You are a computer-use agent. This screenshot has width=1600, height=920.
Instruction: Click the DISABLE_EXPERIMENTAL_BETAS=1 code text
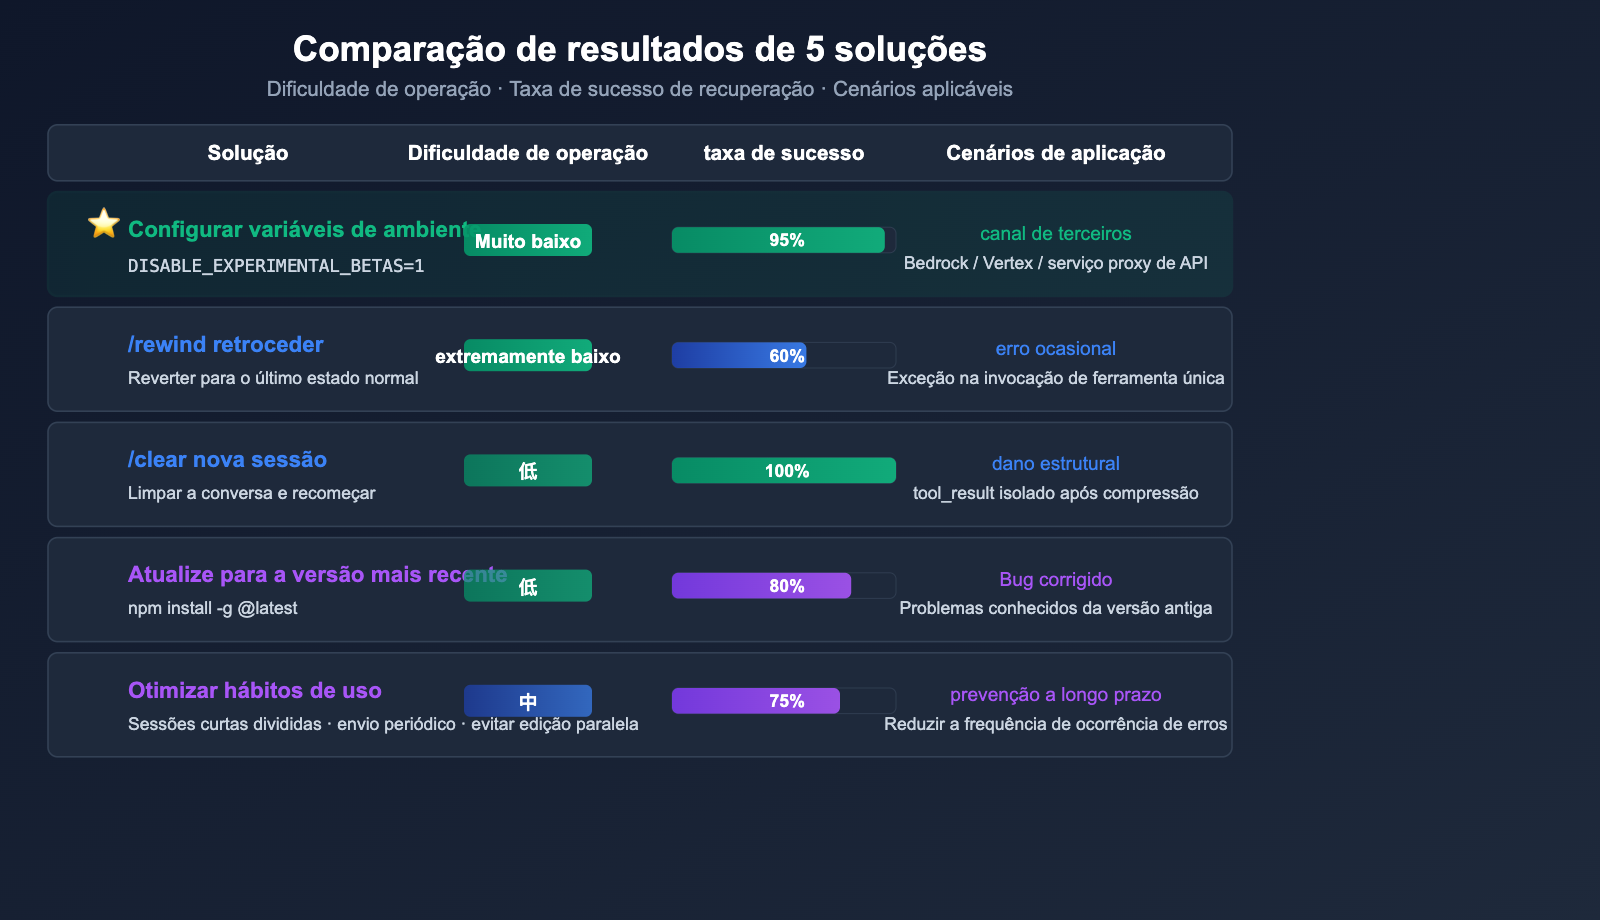point(276,266)
